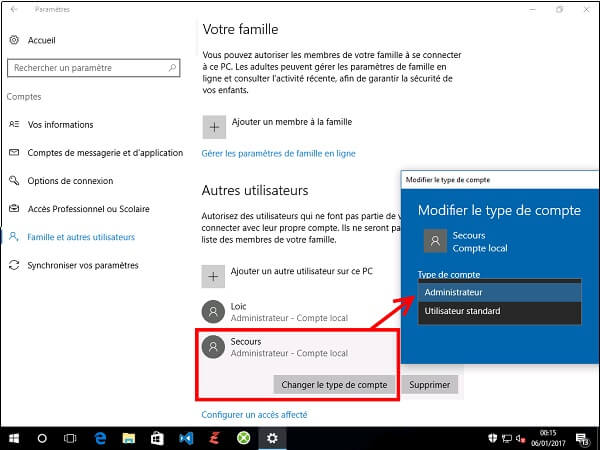Launch Microsoft Edge from taskbar

tap(100, 439)
